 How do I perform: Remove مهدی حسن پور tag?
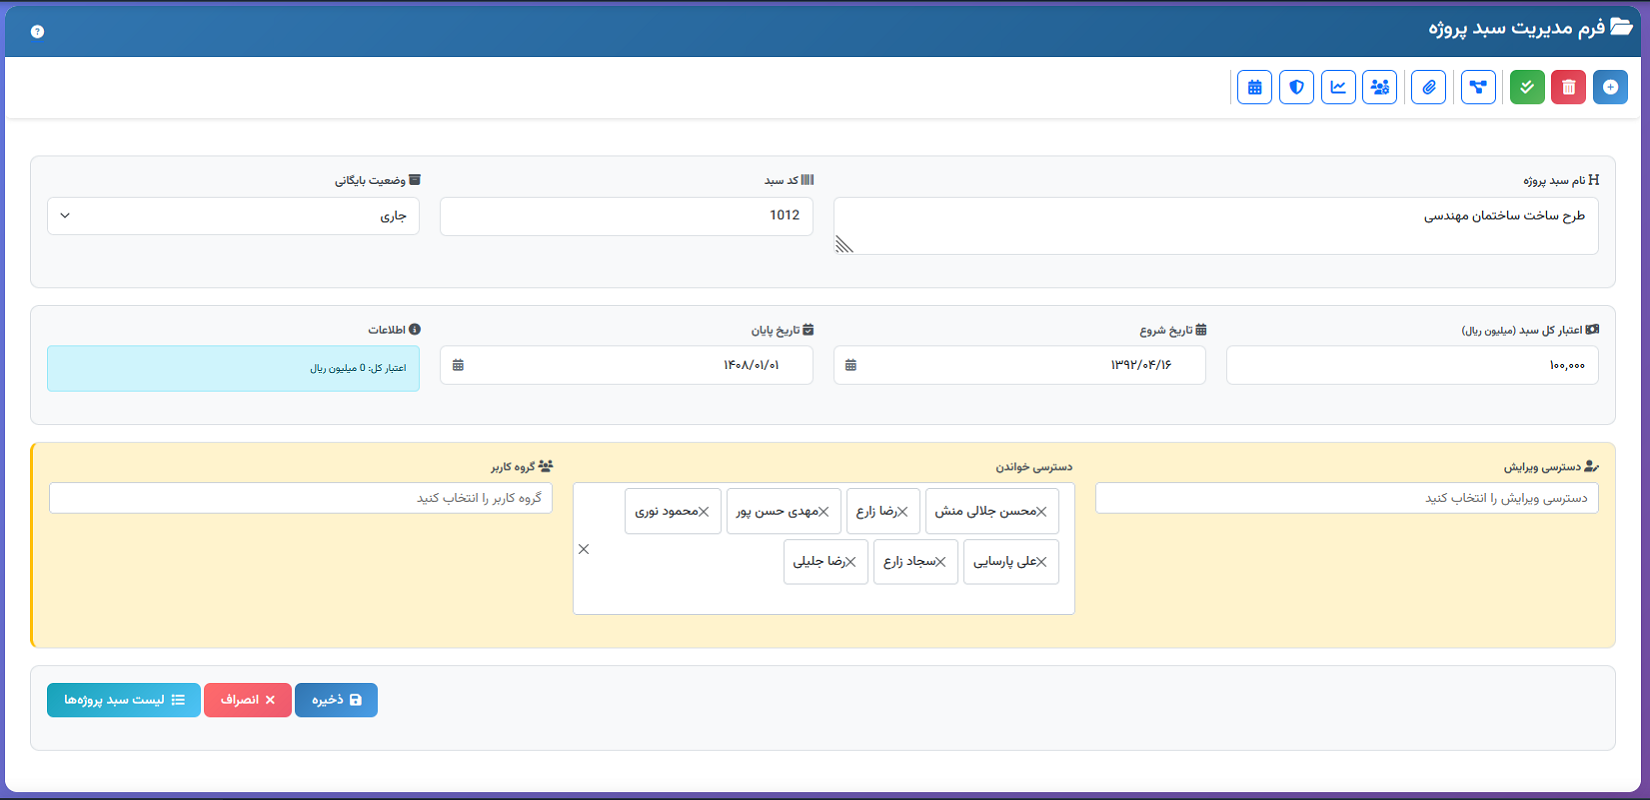(824, 511)
